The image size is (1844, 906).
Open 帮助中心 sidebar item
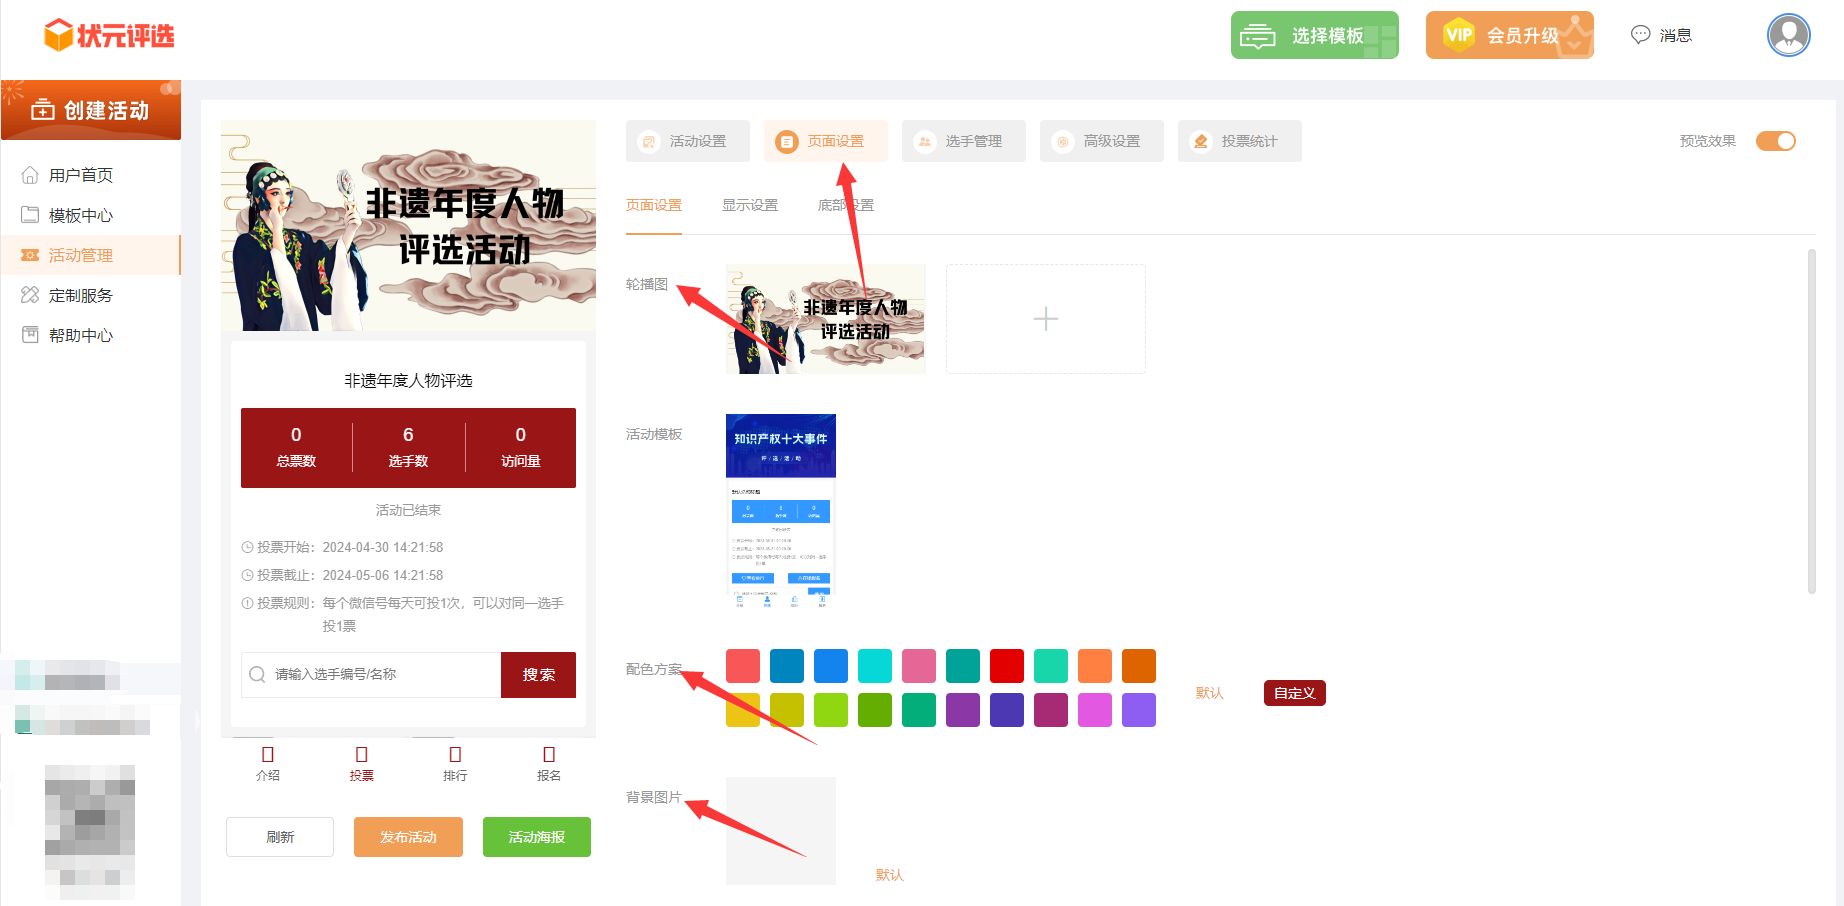click(x=80, y=335)
